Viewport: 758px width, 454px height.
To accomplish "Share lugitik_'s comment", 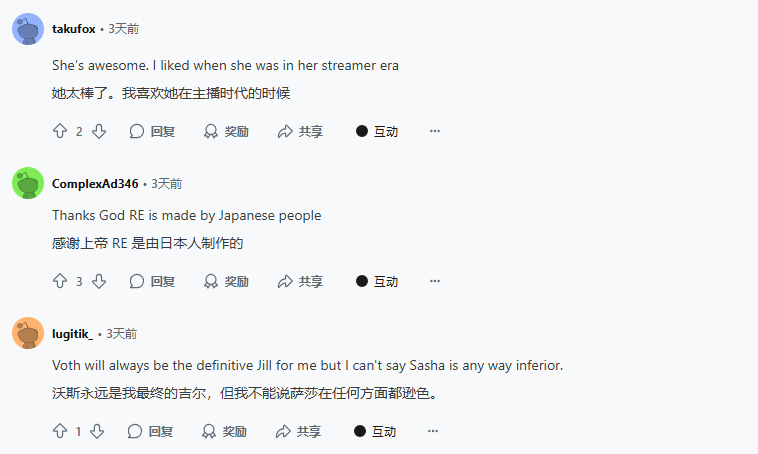I will point(300,431).
